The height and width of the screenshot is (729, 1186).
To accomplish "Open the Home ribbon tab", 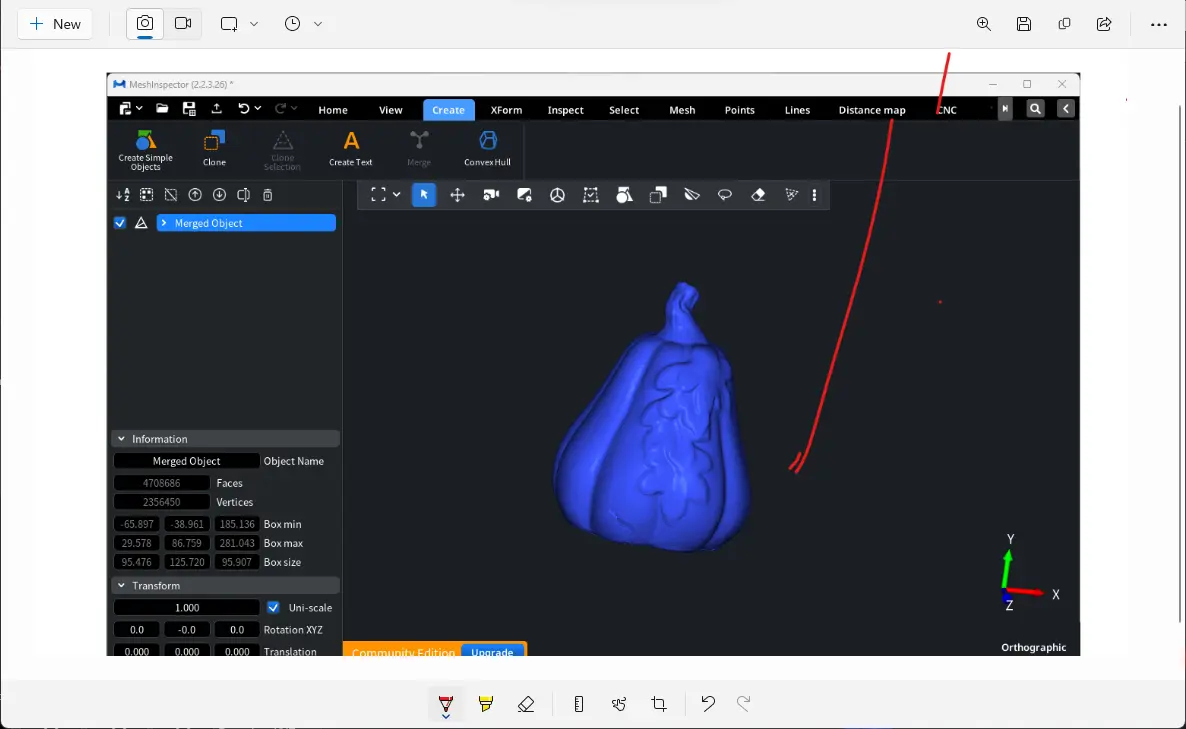I will coord(333,110).
